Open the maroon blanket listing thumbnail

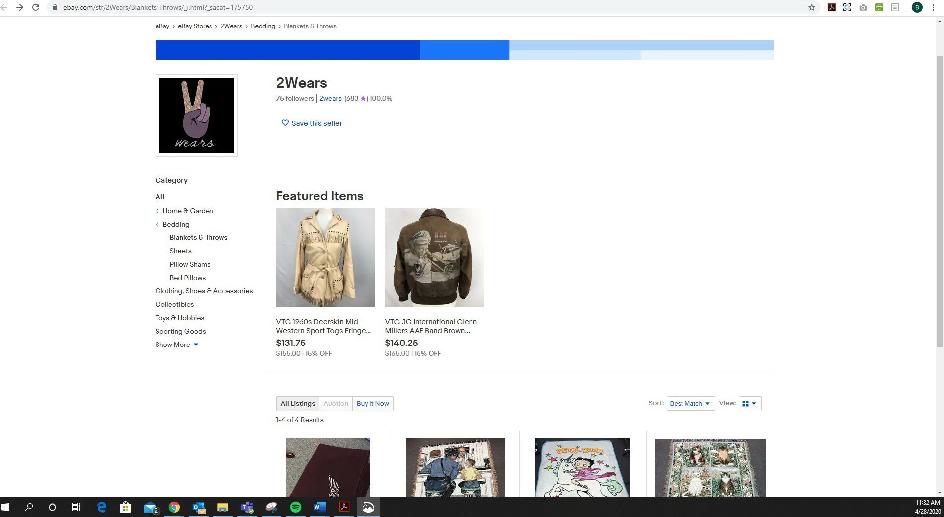tap(328, 467)
